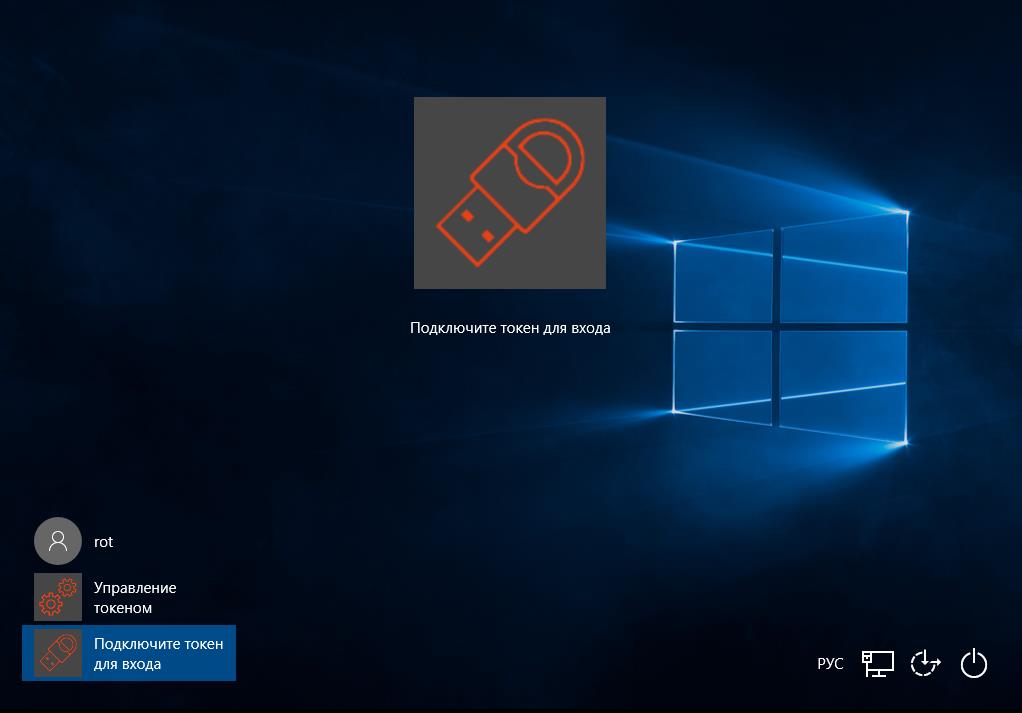Select the rot user avatar
This screenshot has width=1022, height=713.
point(58,541)
